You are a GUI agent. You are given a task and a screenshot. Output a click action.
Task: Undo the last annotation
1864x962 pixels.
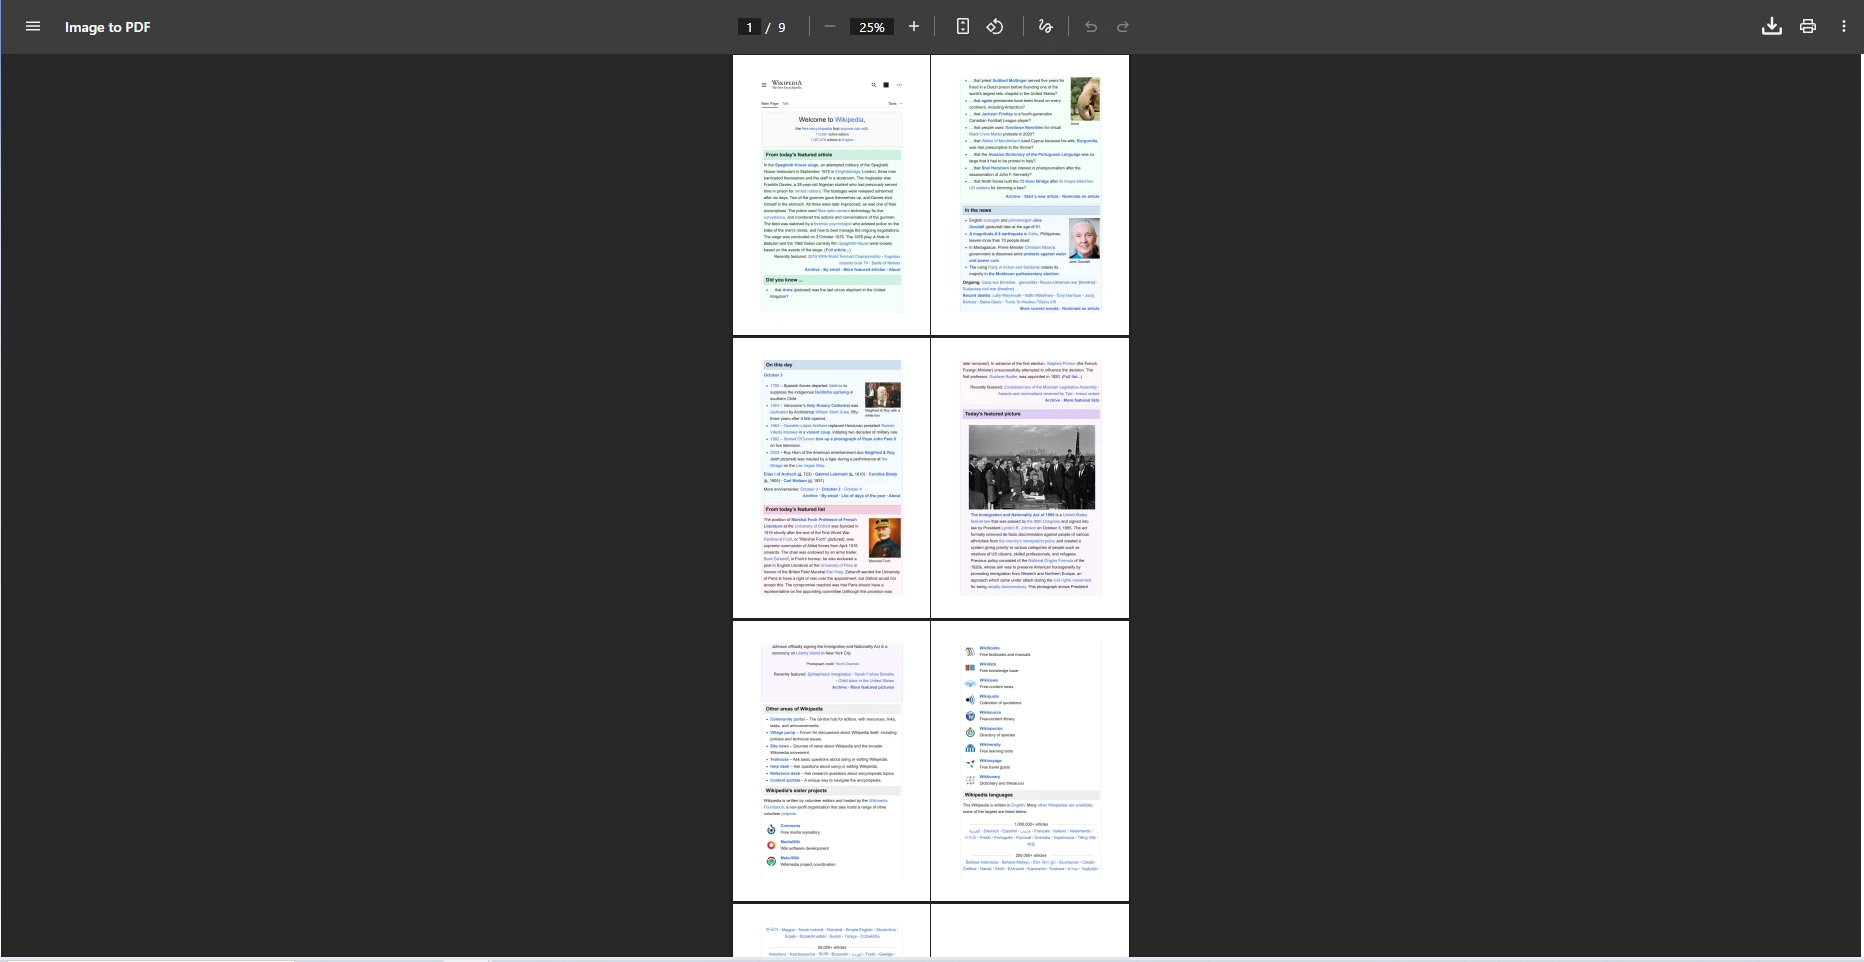[x=1091, y=27]
